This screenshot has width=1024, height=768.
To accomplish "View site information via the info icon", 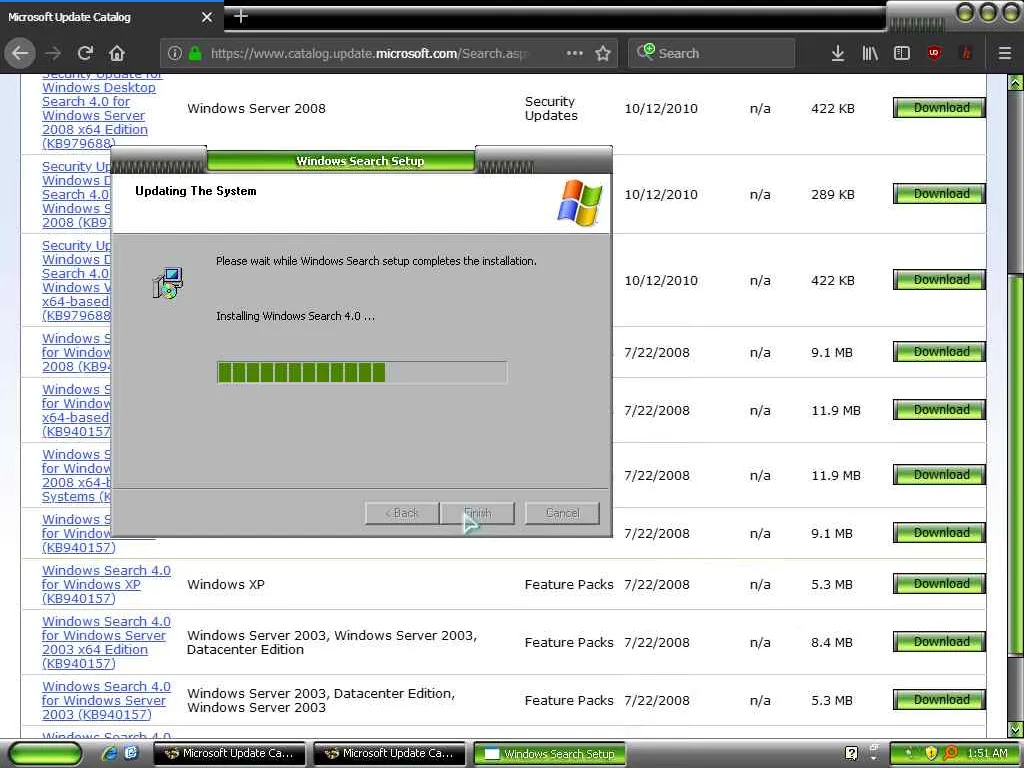I will pos(174,54).
